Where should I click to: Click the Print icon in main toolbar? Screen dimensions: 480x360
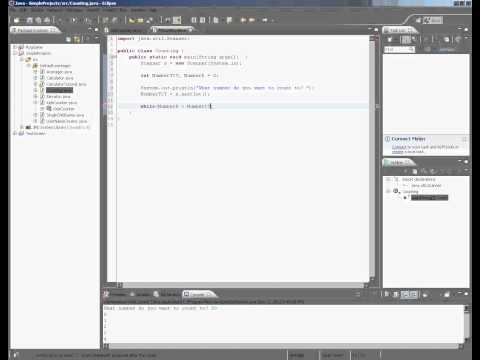[x=47, y=20]
